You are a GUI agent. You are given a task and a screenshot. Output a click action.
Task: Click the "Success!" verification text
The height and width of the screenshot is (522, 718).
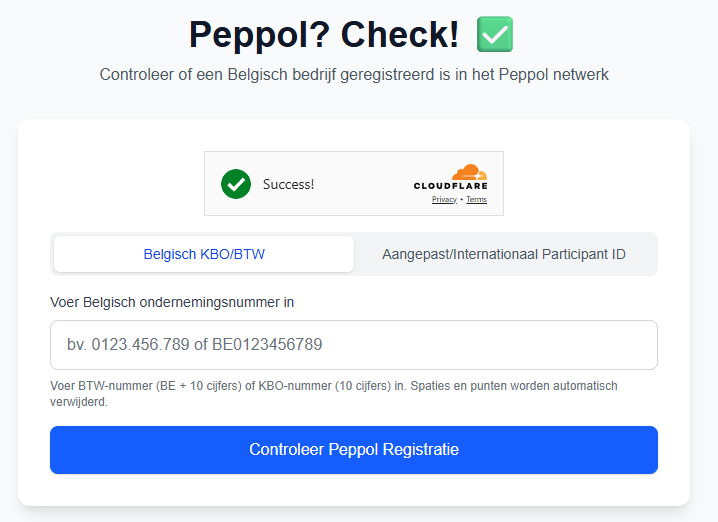coord(288,184)
